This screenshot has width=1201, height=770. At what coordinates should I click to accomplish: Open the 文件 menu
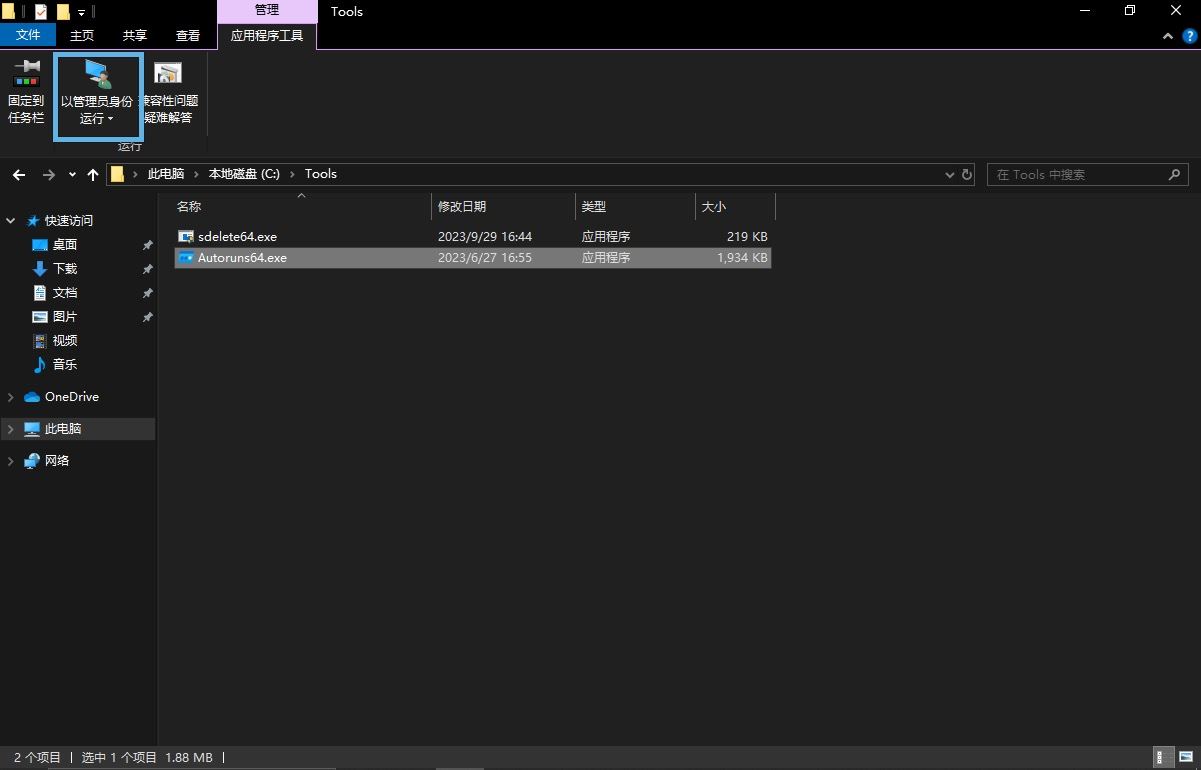coord(28,35)
